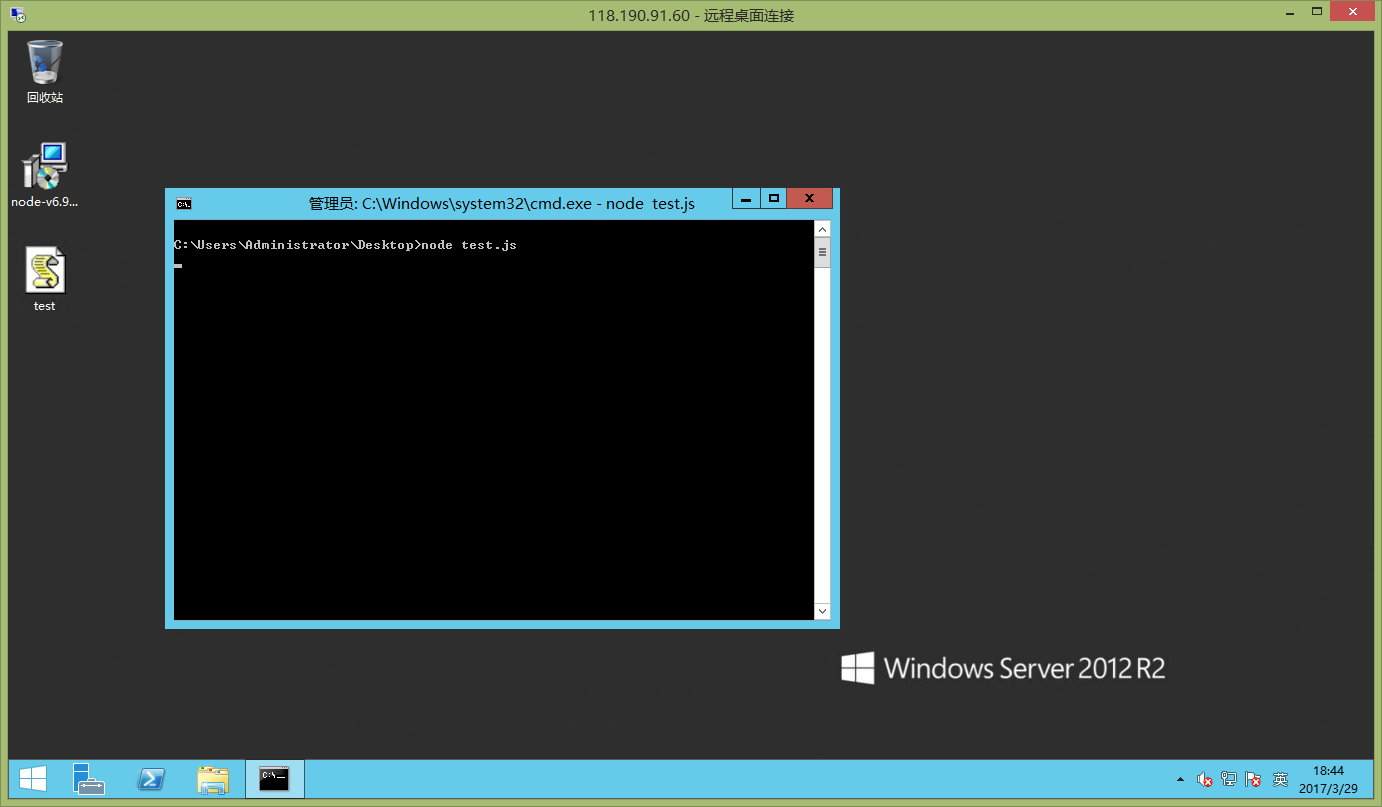1382x807 pixels.
Task: Click the cmd title text '管理员: C:\Windows\system32\cmd.exe'
Action: point(451,204)
